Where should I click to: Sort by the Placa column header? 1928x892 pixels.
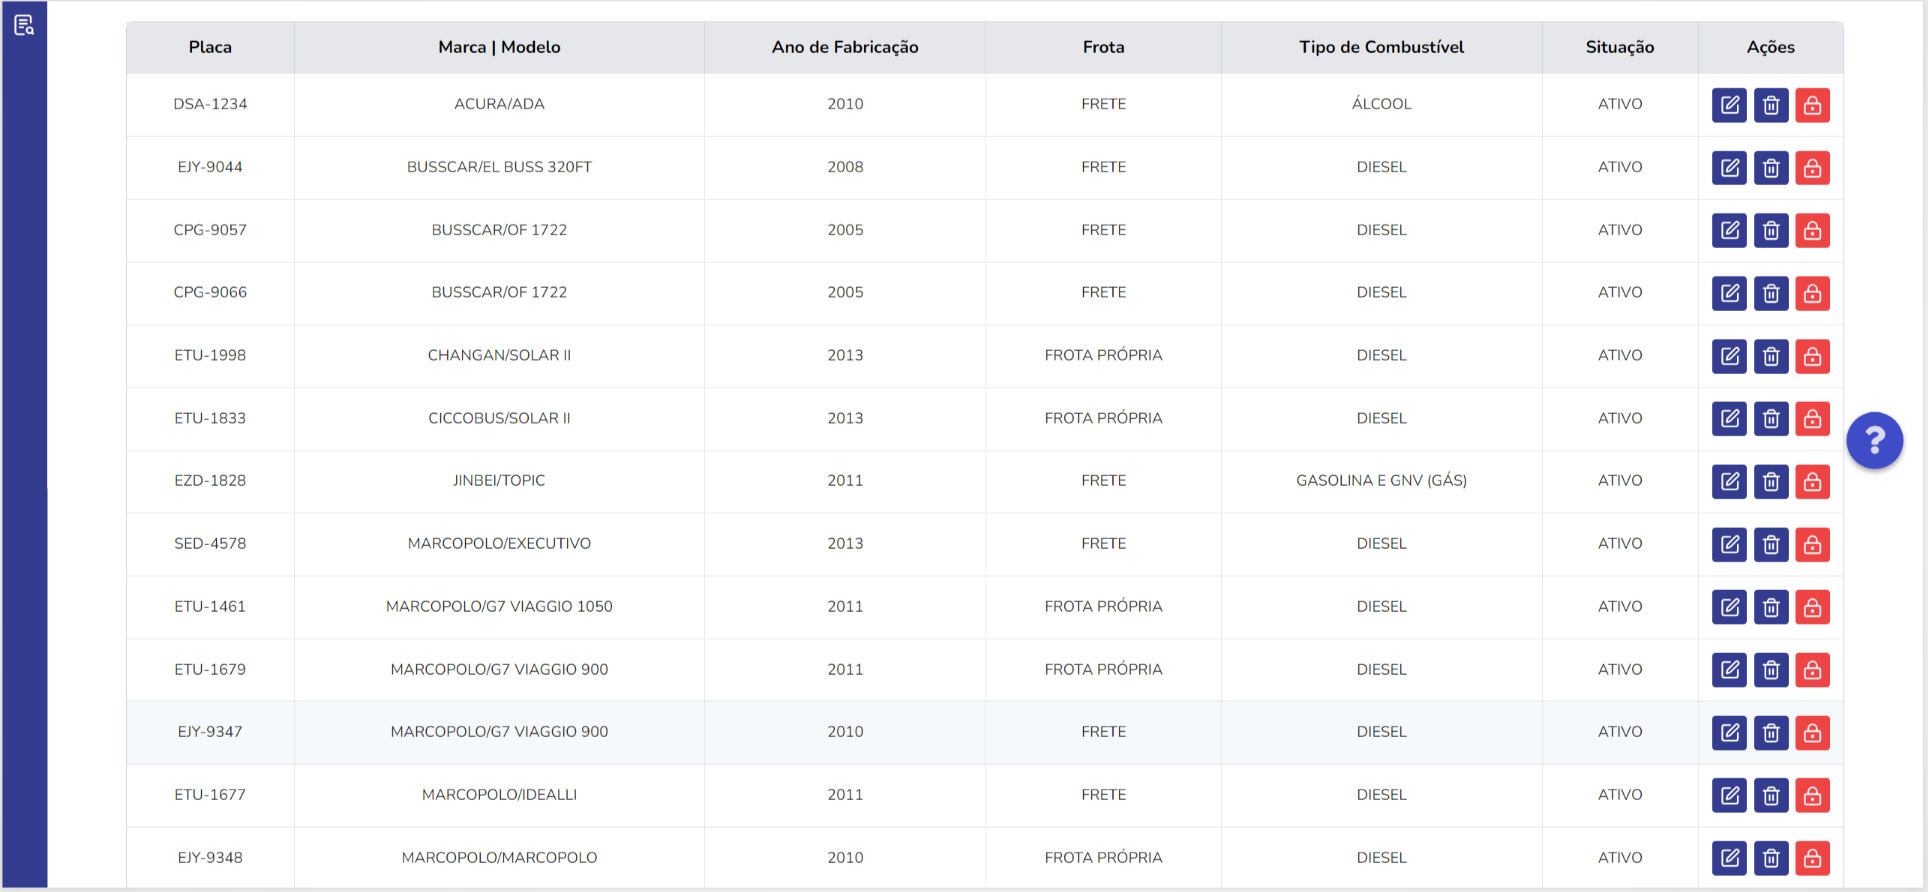pos(210,47)
